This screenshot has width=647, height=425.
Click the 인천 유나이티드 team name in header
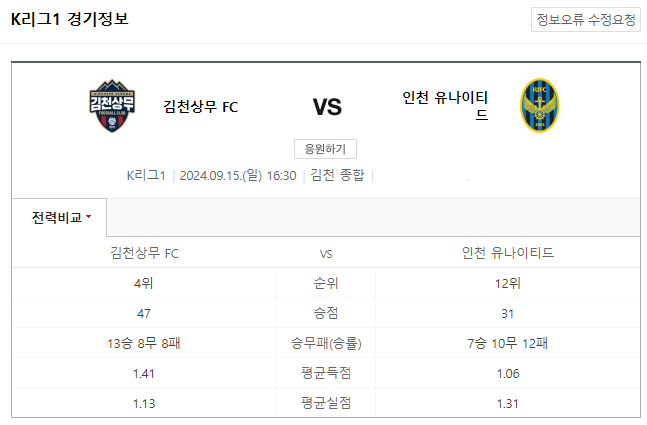pyautogui.click(x=446, y=106)
